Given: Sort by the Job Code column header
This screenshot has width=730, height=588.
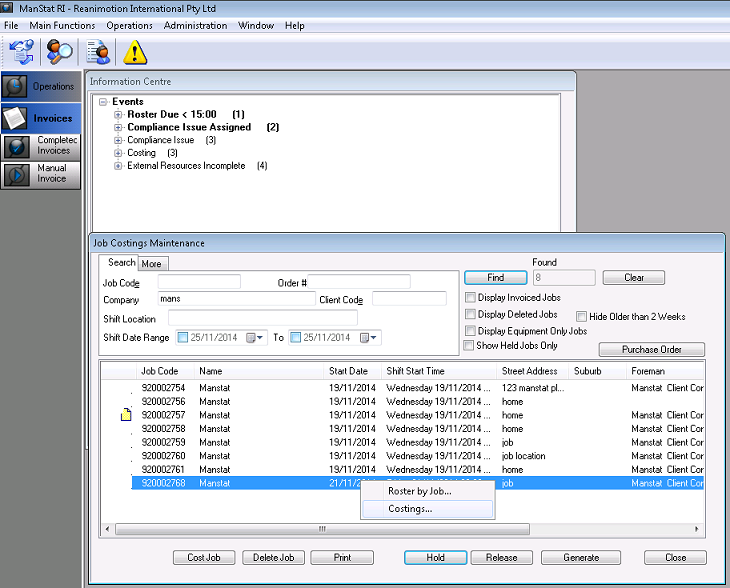Looking at the screenshot, I should click(166, 371).
